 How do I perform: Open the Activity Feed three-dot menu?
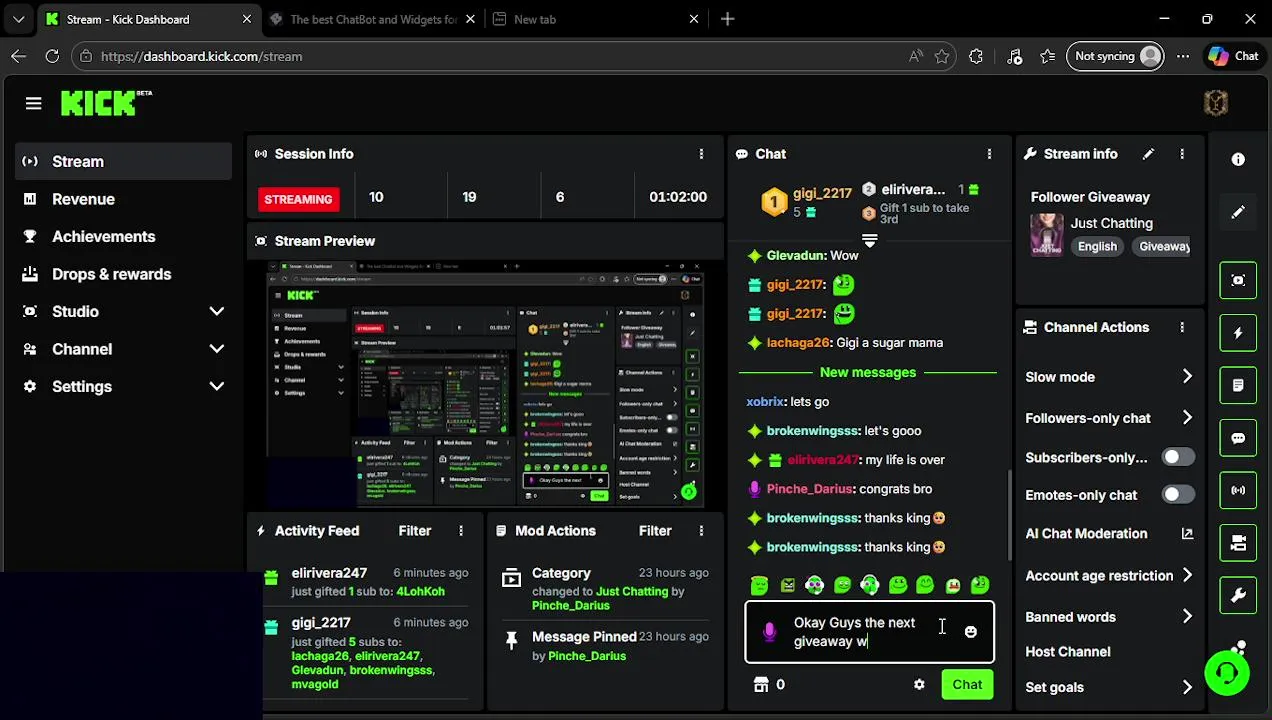click(x=461, y=531)
